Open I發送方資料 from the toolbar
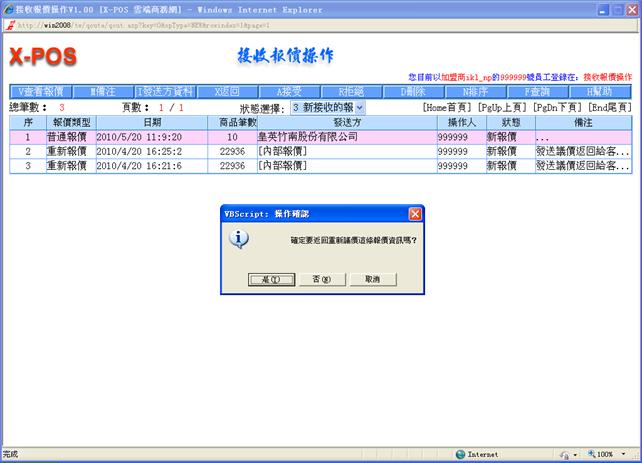This screenshot has width=642, height=463. (165, 92)
